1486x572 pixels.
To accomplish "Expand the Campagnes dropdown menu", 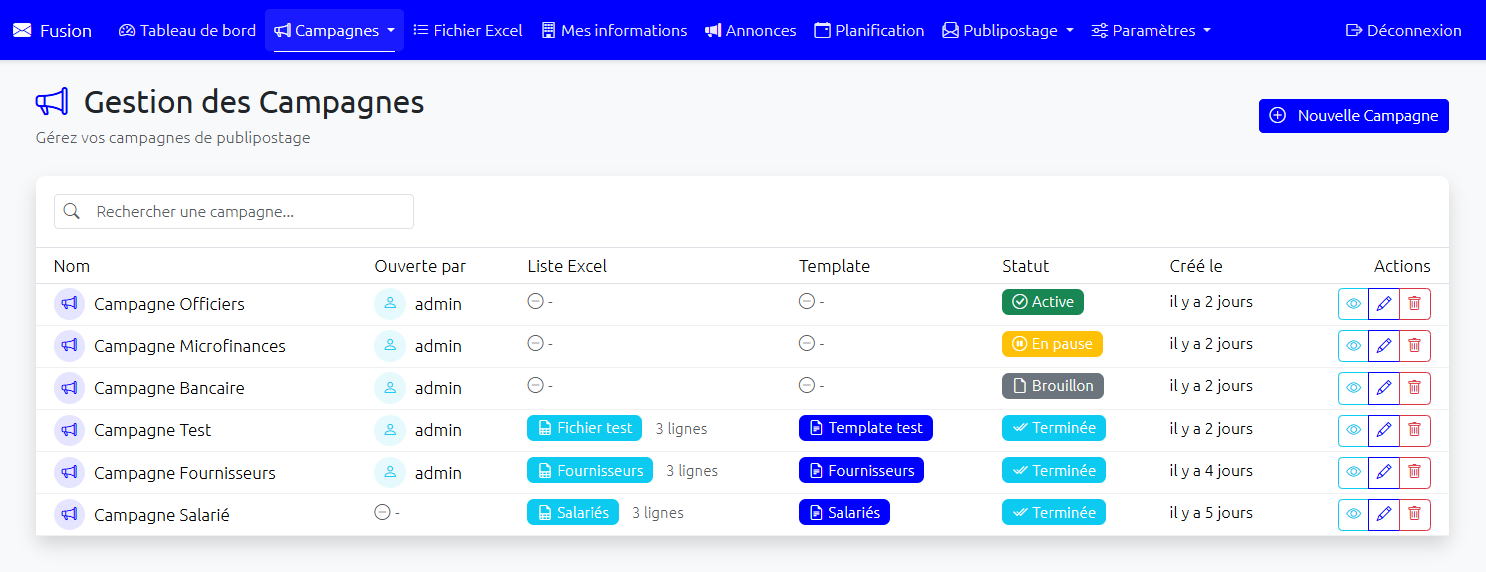I will (334, 30).
